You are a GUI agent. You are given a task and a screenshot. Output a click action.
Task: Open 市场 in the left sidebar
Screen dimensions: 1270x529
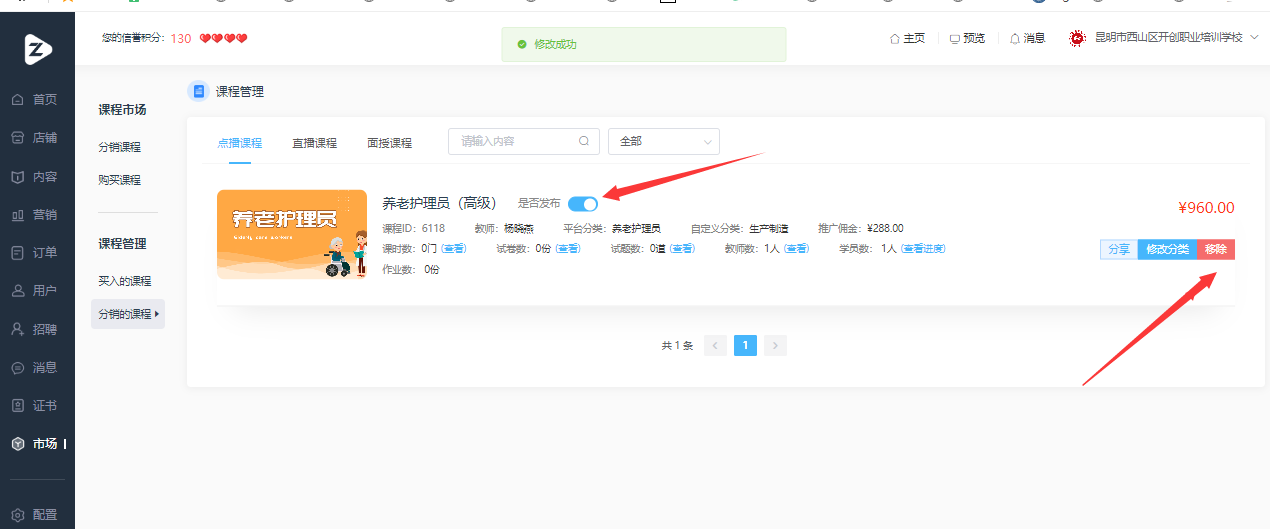(36, 443)
